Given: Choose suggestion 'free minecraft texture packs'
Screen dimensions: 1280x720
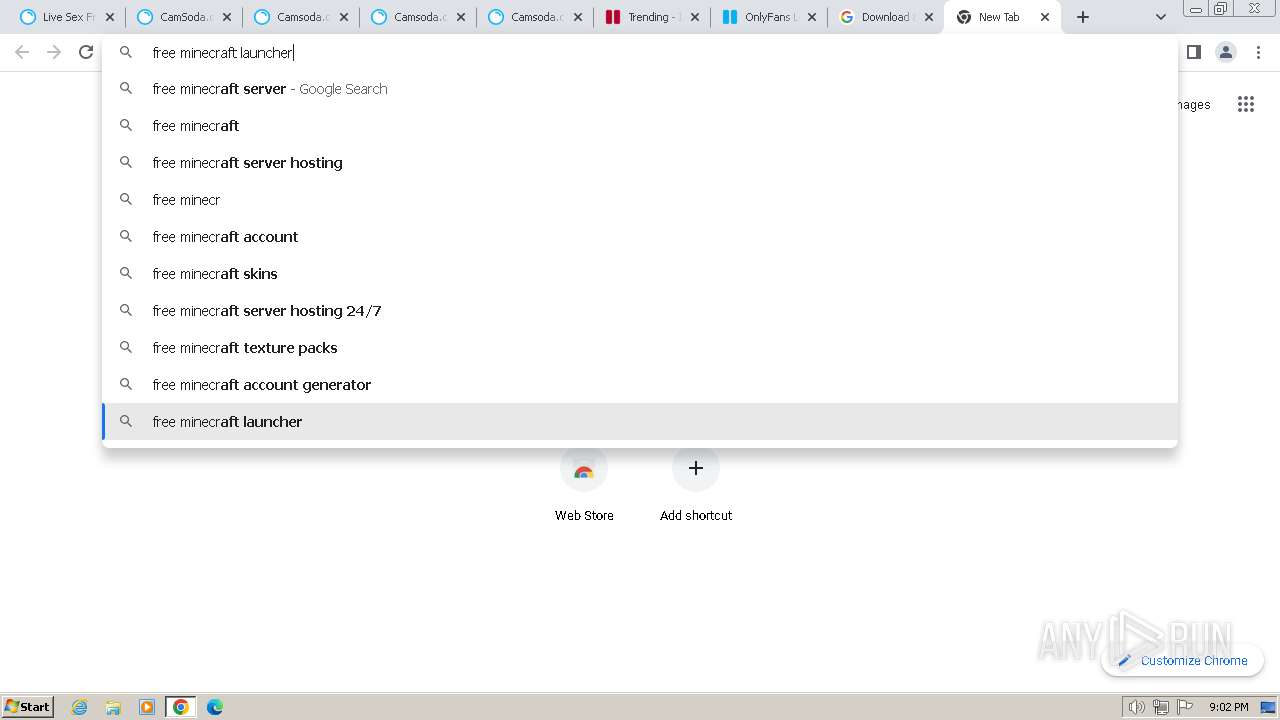Looking at the screenshot, I should pyautogui.click(x=640, y=348).
